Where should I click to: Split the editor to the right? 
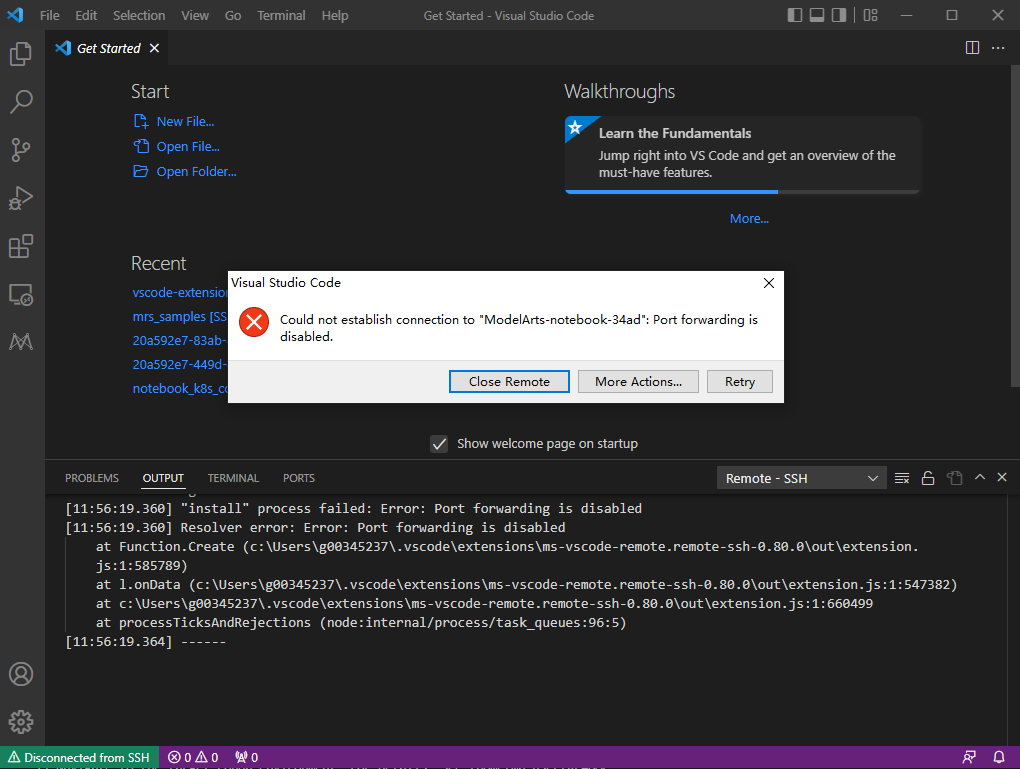(x=973, y=47)
